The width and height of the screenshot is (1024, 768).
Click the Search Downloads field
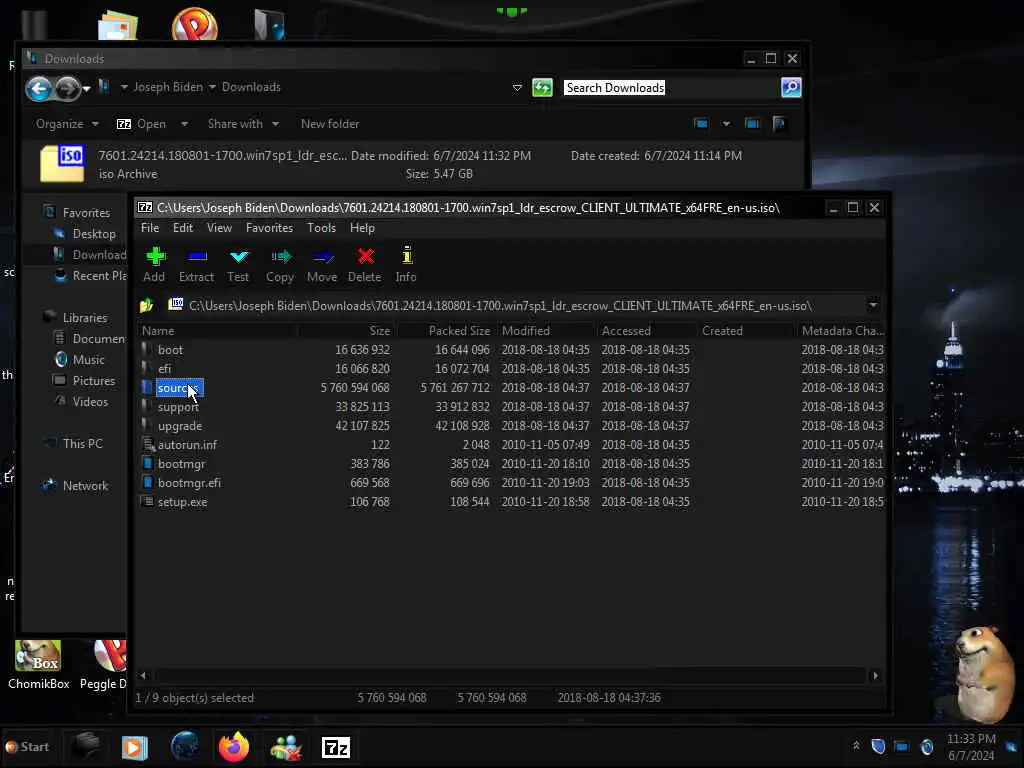click(670, 88)
